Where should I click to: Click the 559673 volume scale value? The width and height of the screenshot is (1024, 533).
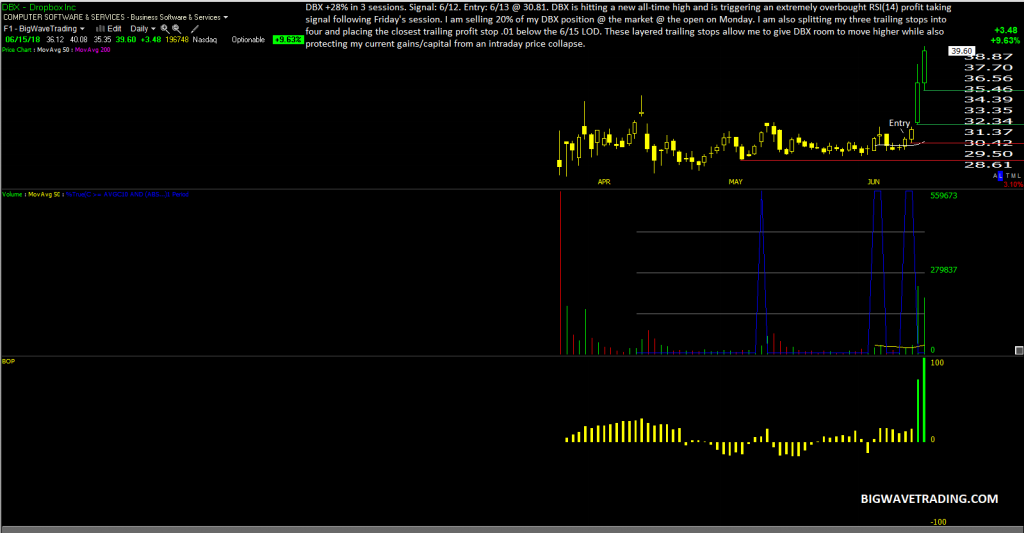(x=944, y=195)
